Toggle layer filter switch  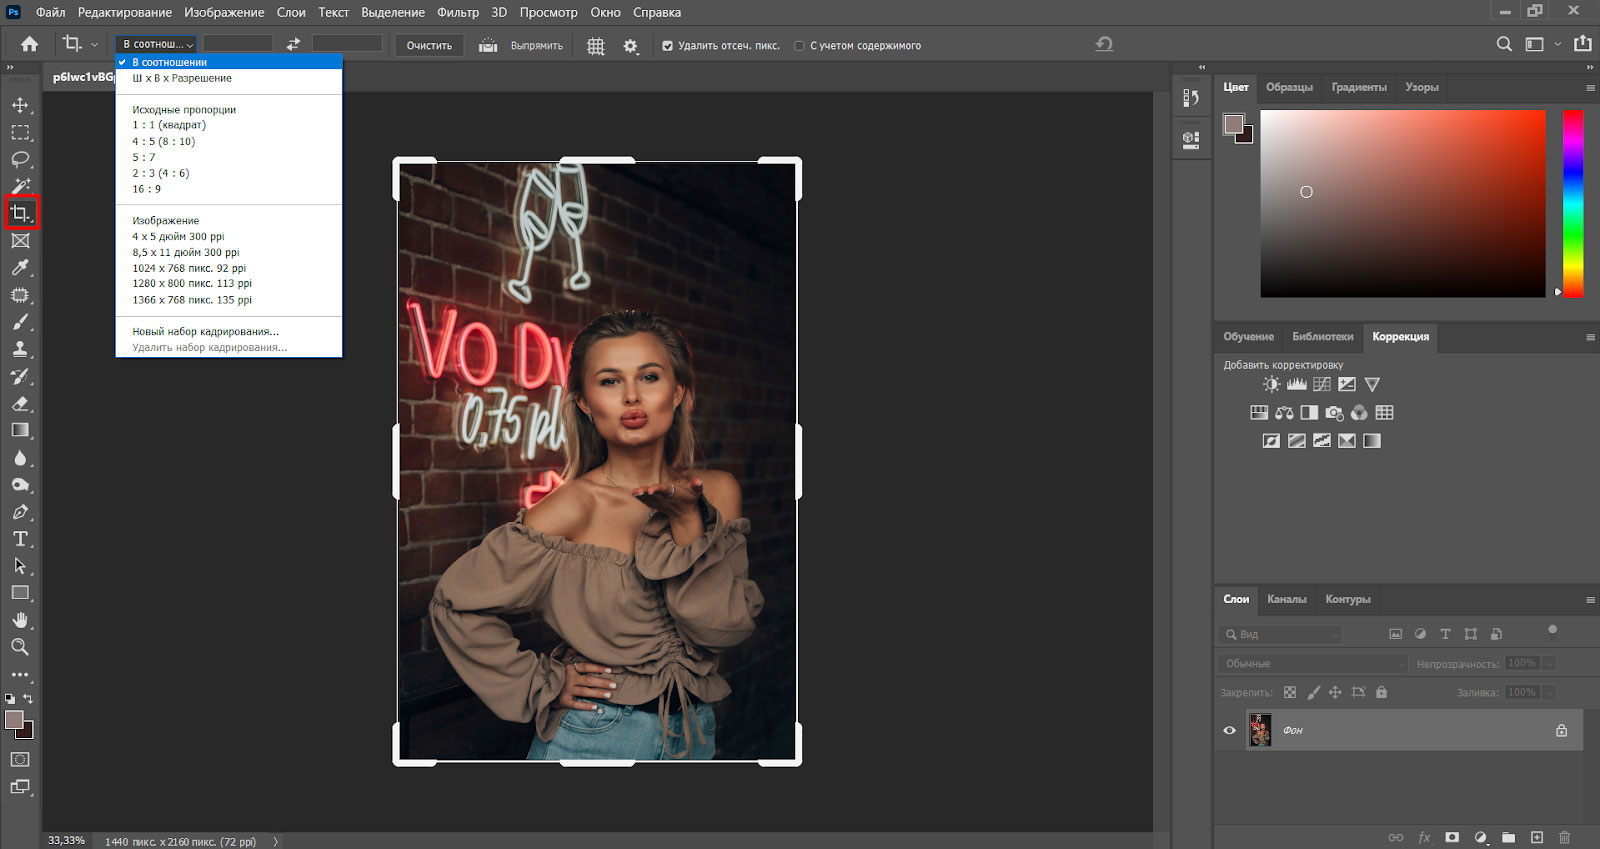(1552, 632)
